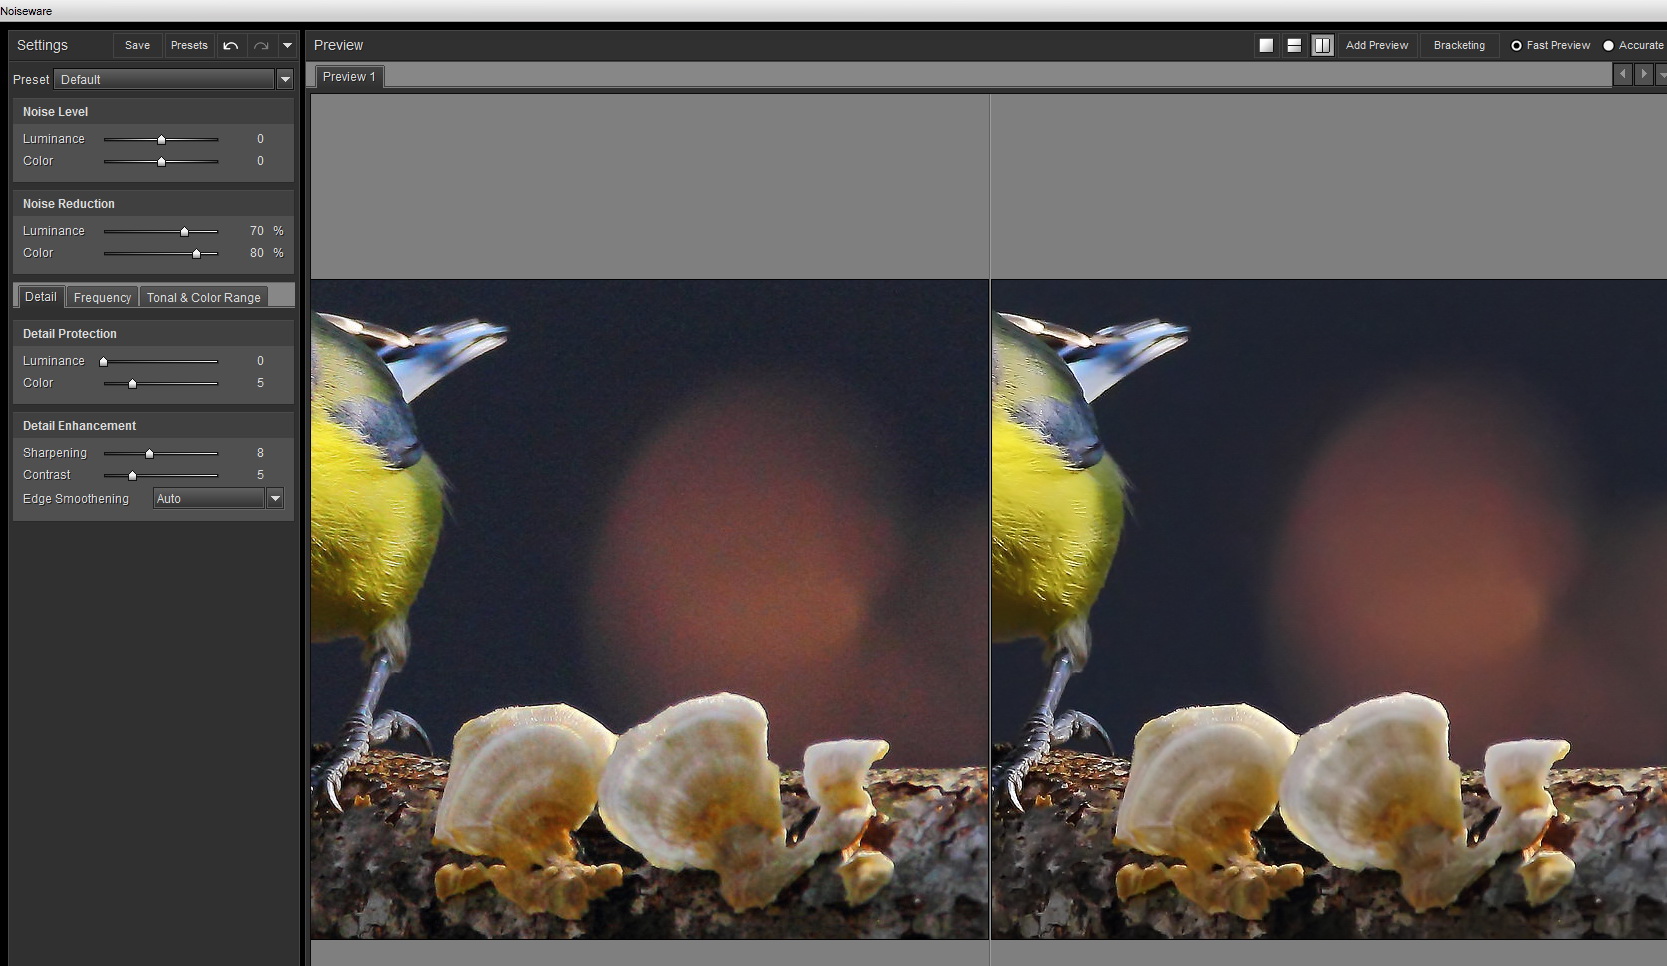Image resolution: width=1667 pixels, height=966 pixels.
Task: Open the Presets button
Action: pos(189,45)
